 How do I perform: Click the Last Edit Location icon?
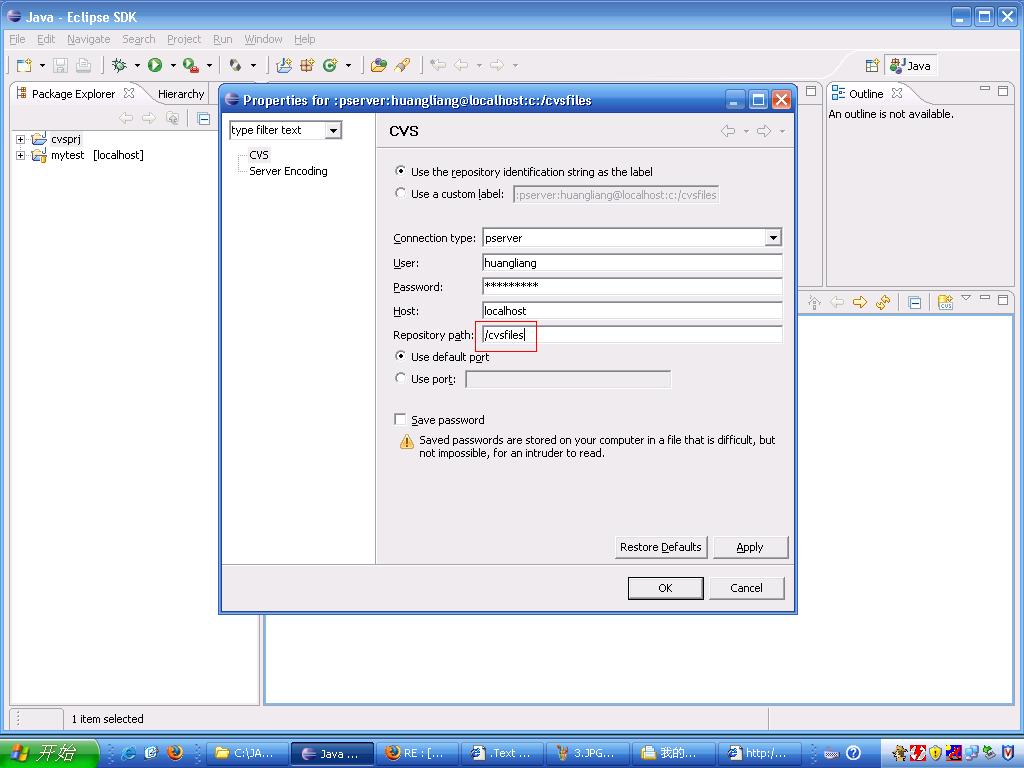point(438,65)
